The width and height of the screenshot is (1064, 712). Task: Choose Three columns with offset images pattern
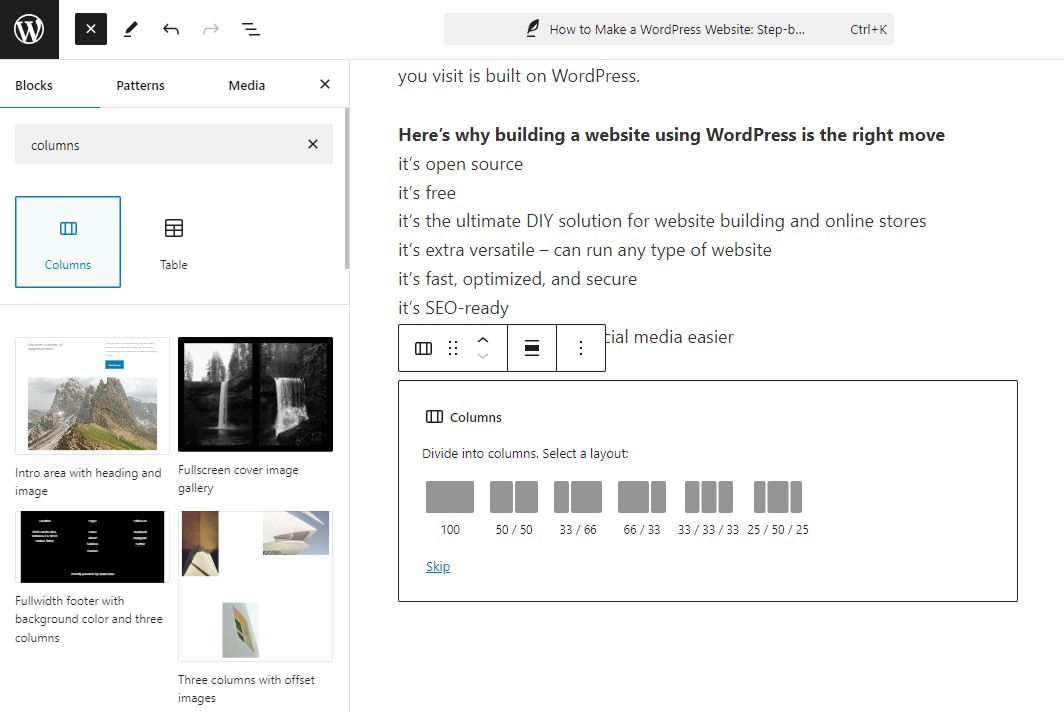tap(255, 608)
